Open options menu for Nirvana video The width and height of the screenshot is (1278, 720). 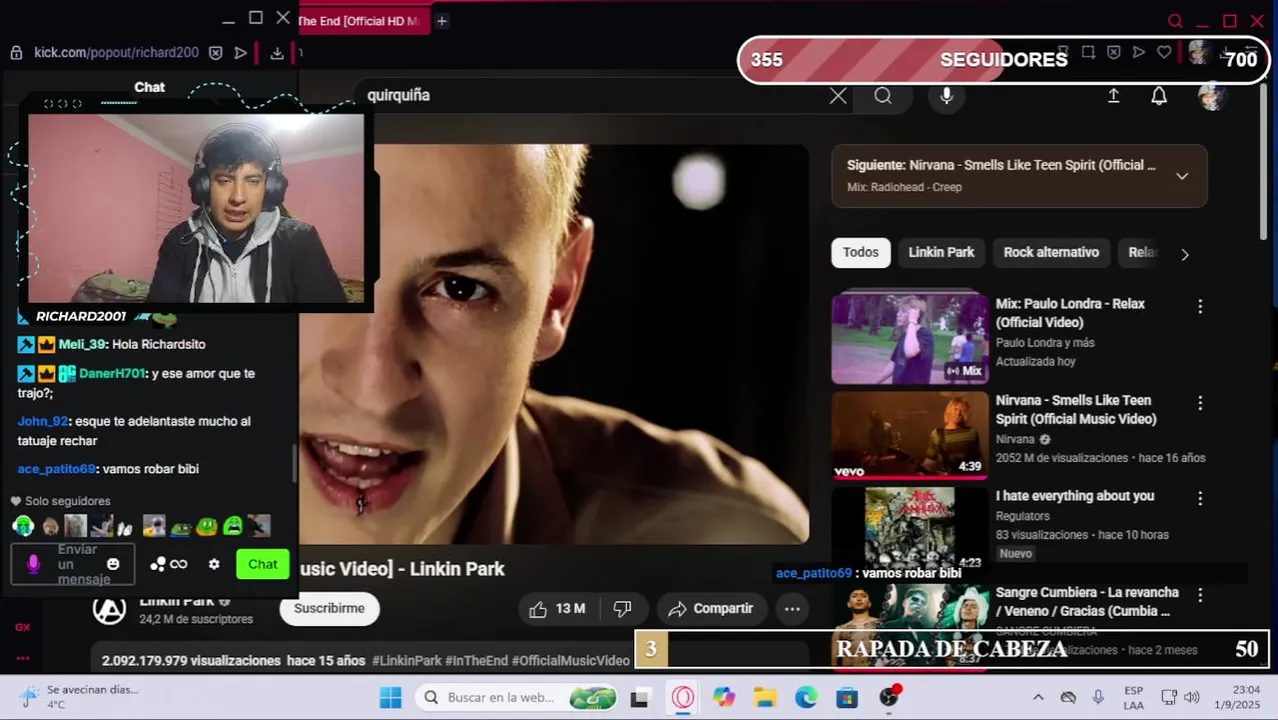(1200, 403)
